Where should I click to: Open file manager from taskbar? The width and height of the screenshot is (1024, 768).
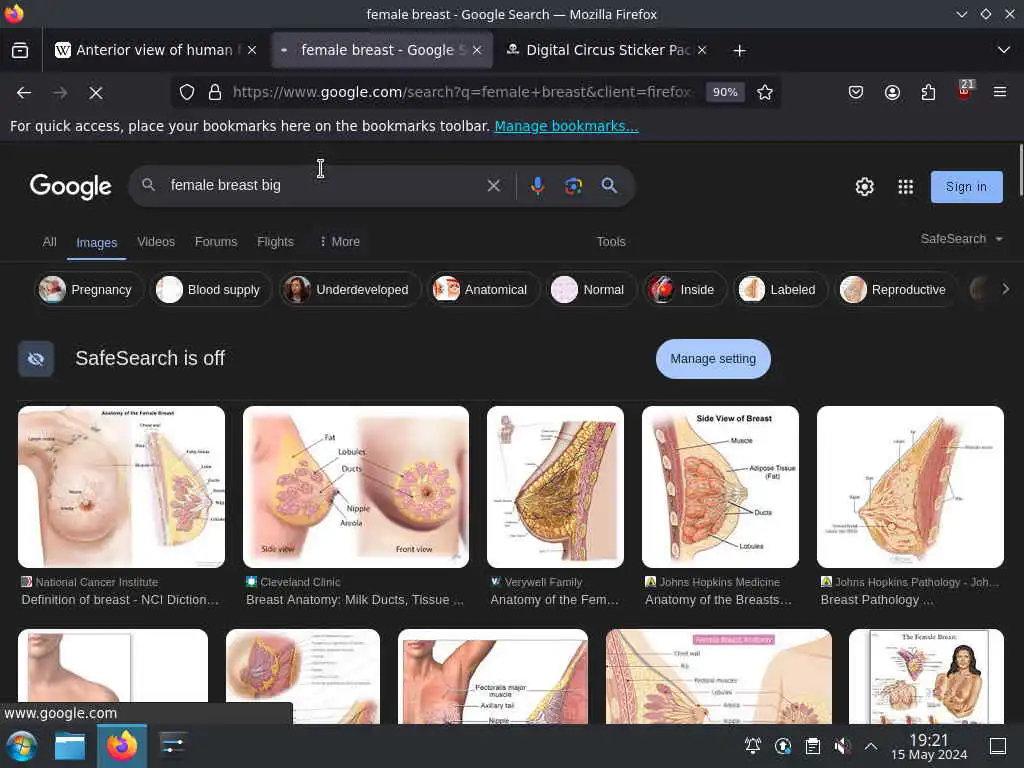click(70, 746)
